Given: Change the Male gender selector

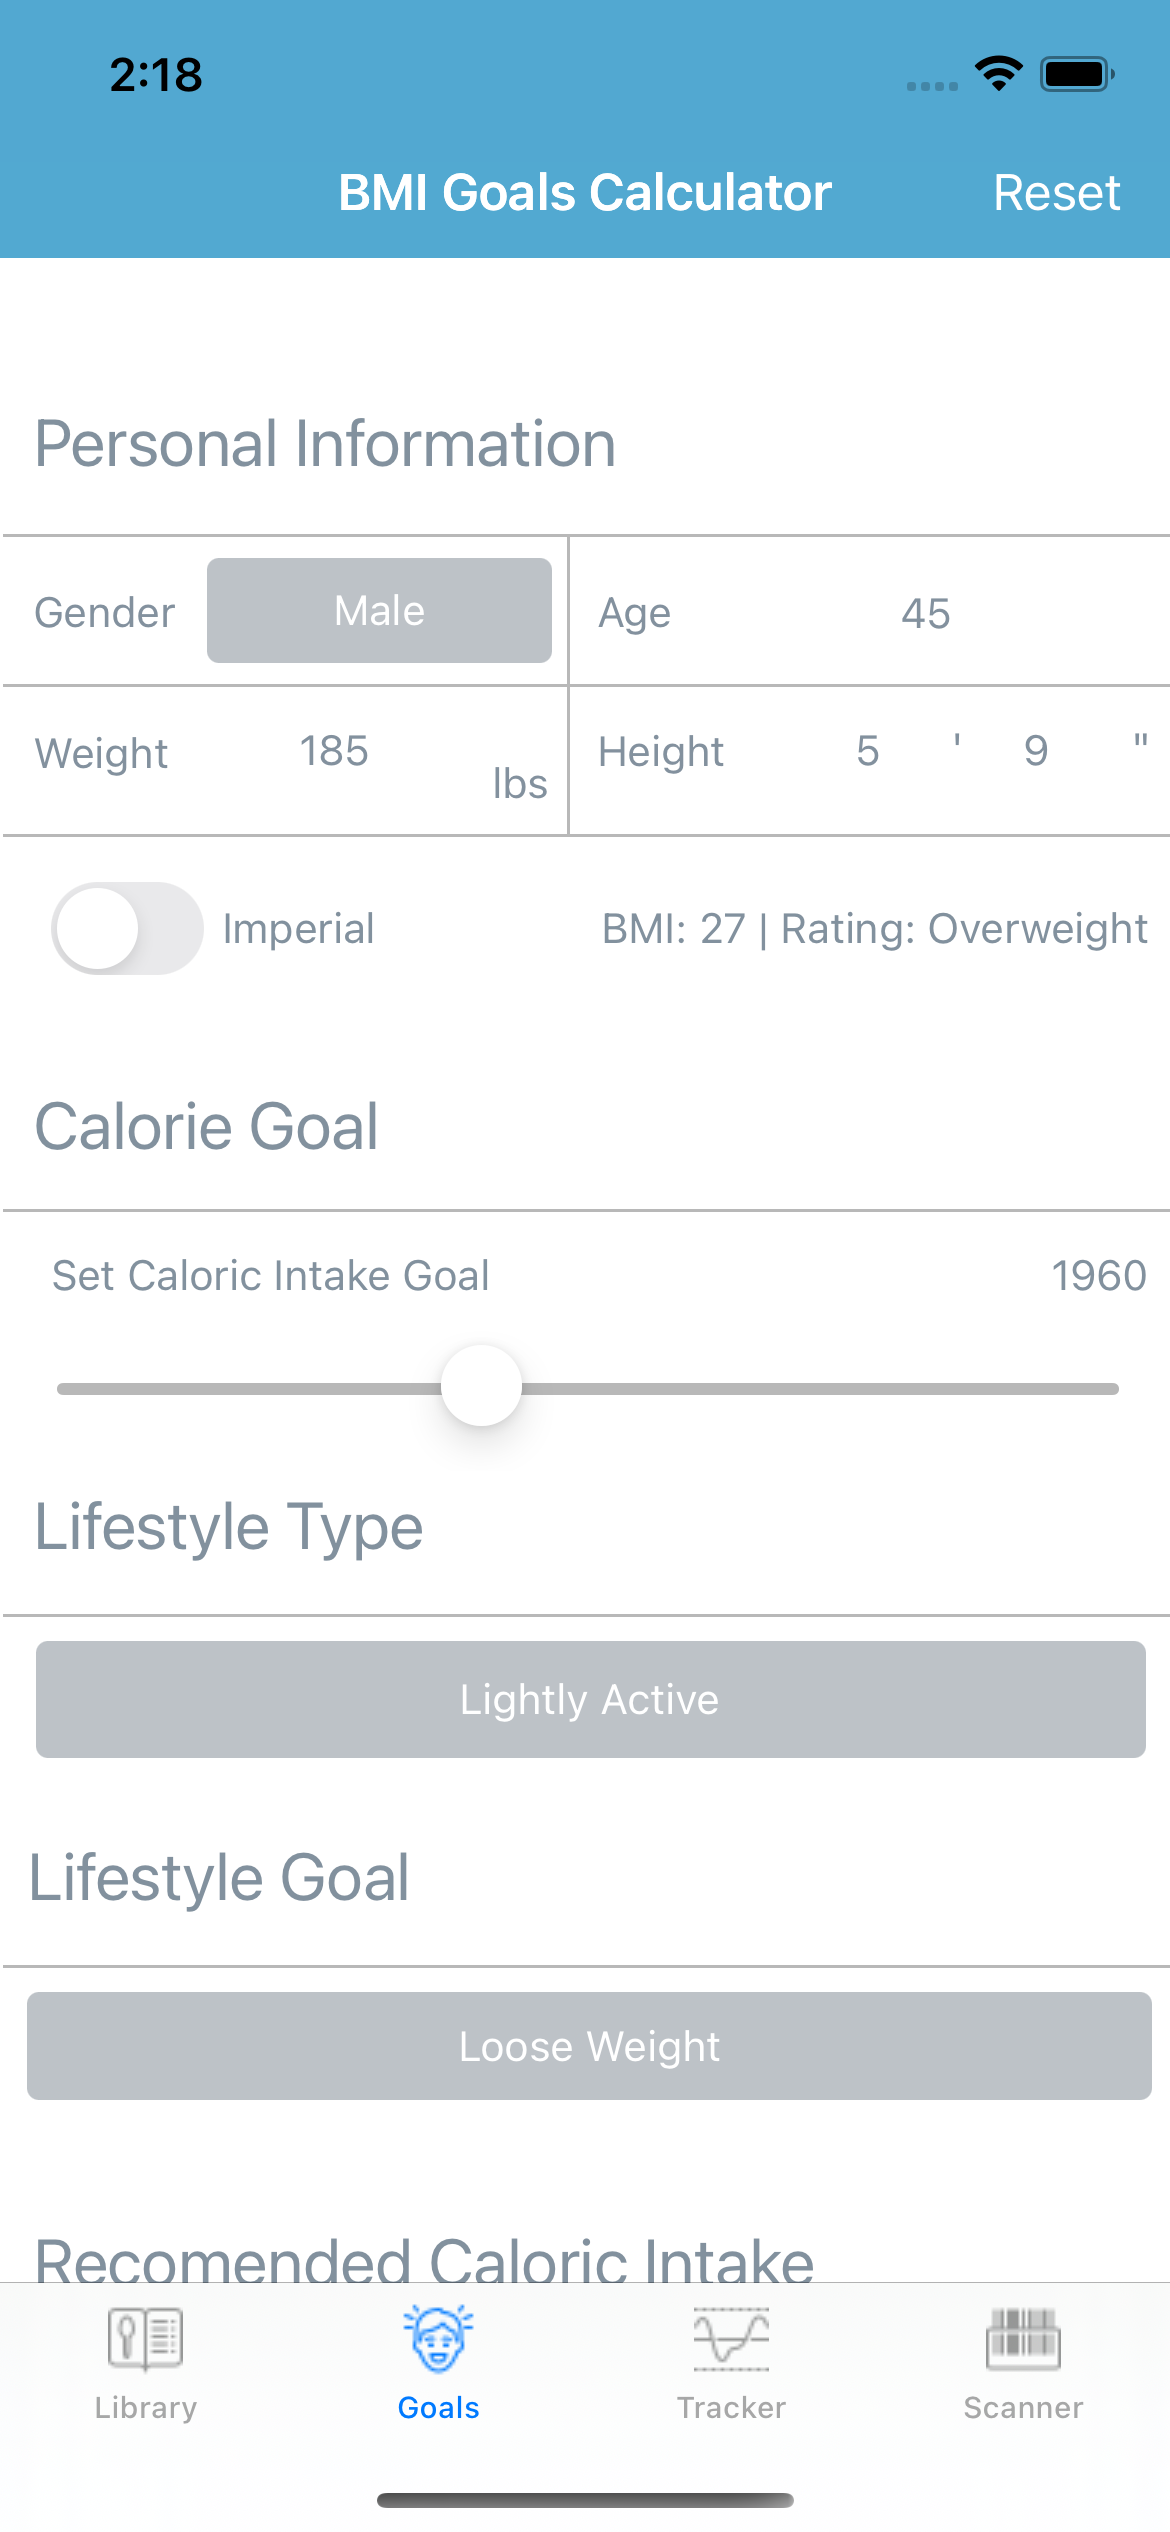Looking at the screenshot, I should coord(379,610).
